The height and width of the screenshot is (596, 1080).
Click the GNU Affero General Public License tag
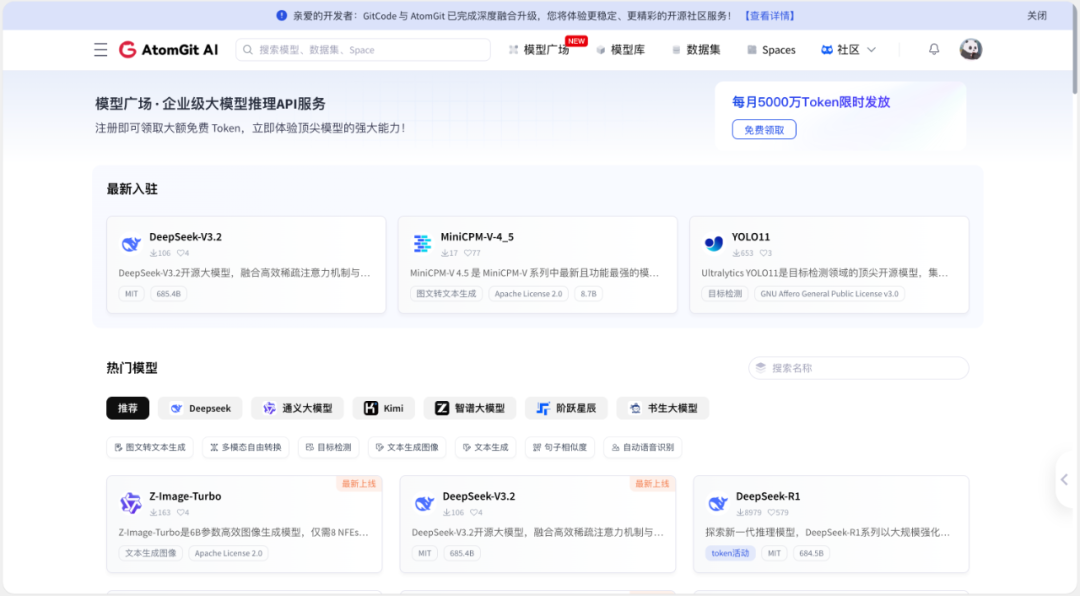[829, 294]
